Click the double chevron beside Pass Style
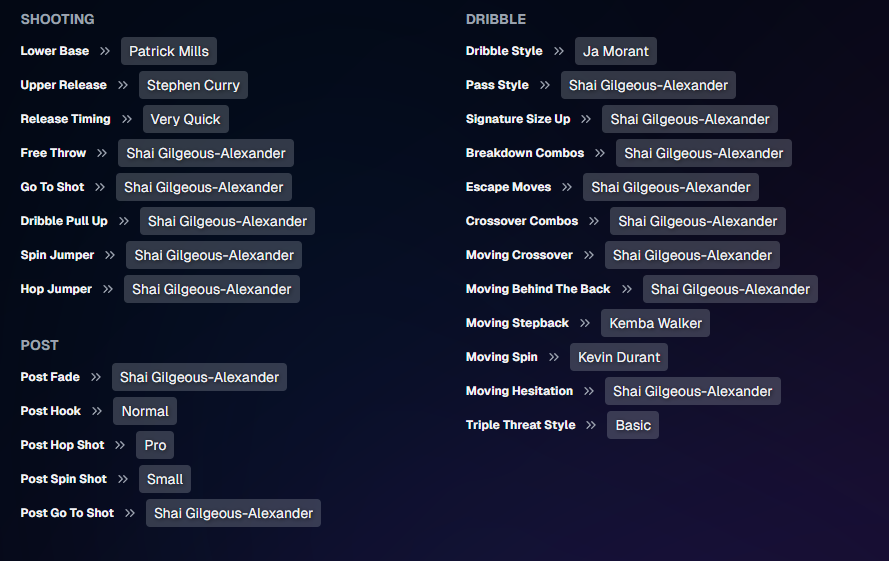The height and width of the screenshot is (561, 889). click(545, 85)
